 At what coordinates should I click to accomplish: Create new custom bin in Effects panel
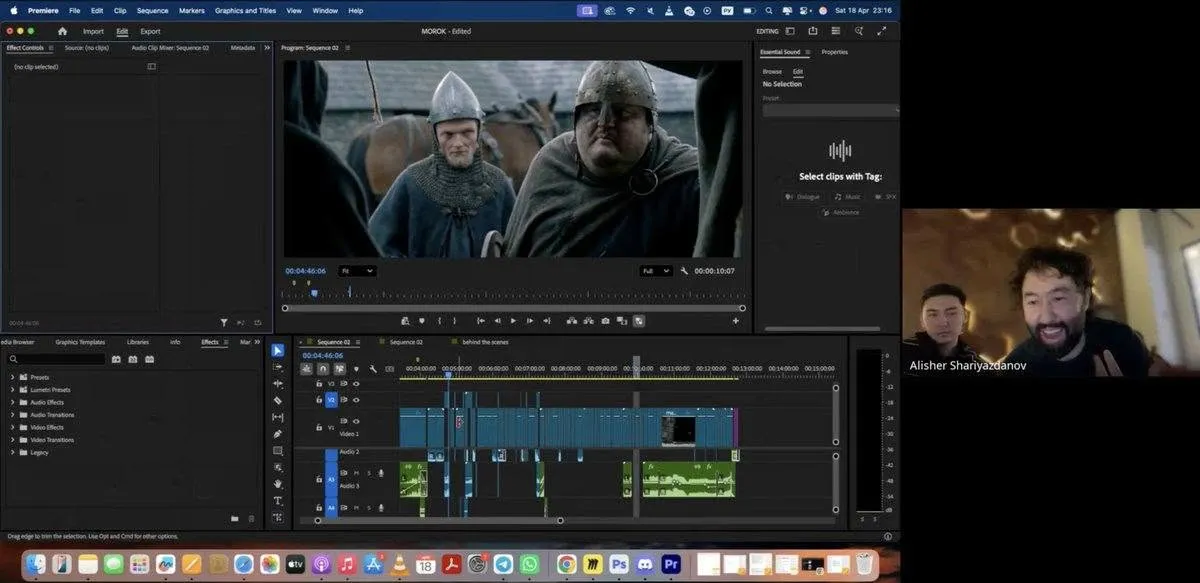(235, 518)
